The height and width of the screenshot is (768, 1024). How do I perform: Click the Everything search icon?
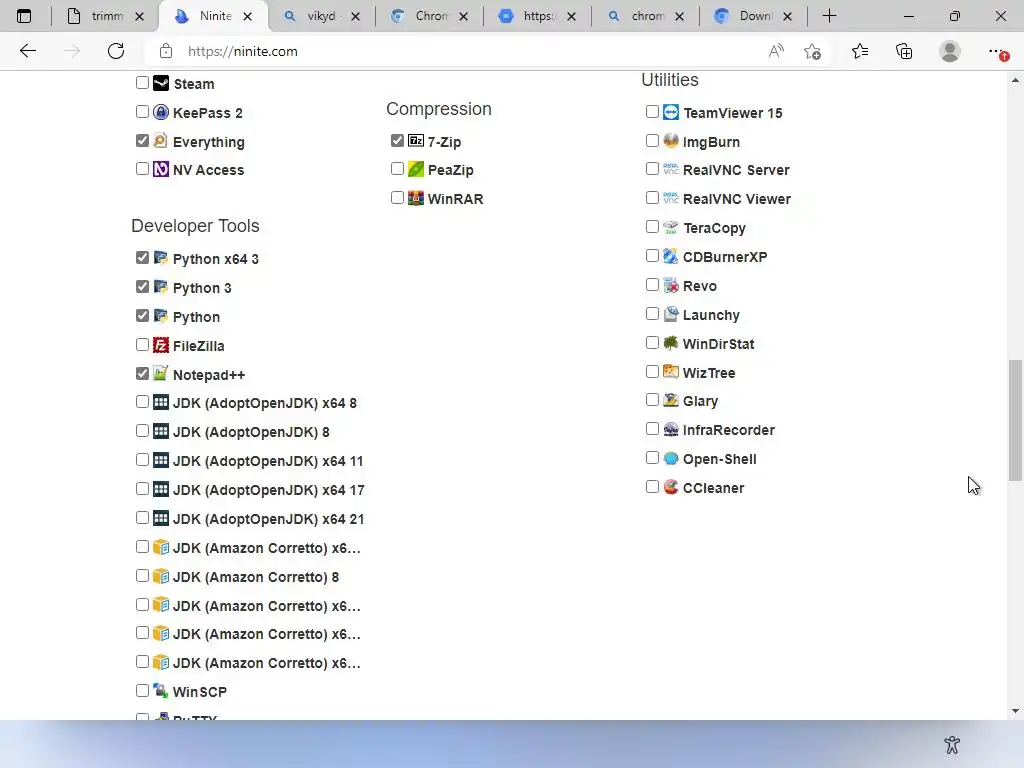tap(161, 141)
